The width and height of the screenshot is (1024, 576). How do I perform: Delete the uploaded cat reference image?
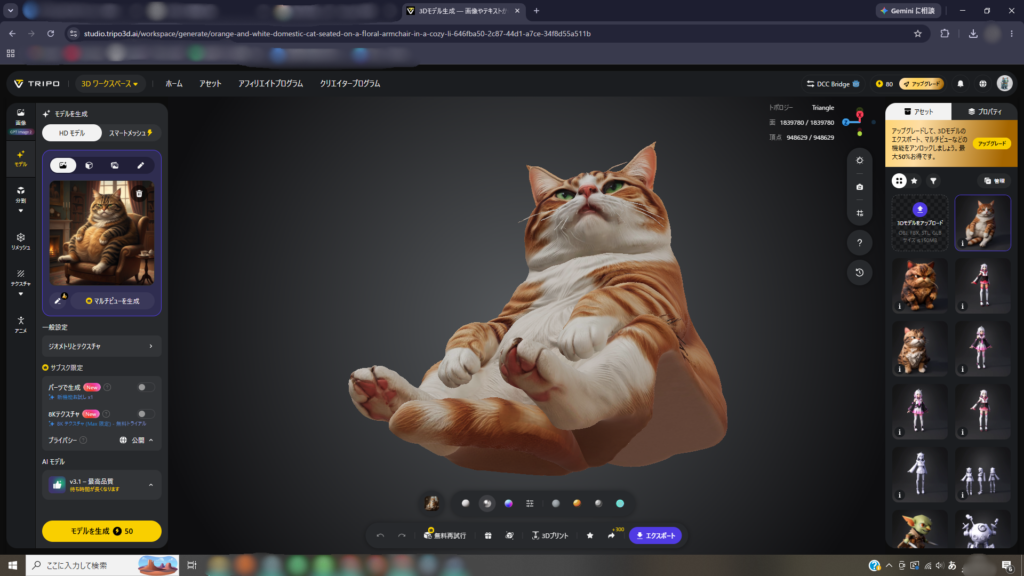tap(139, 193)
